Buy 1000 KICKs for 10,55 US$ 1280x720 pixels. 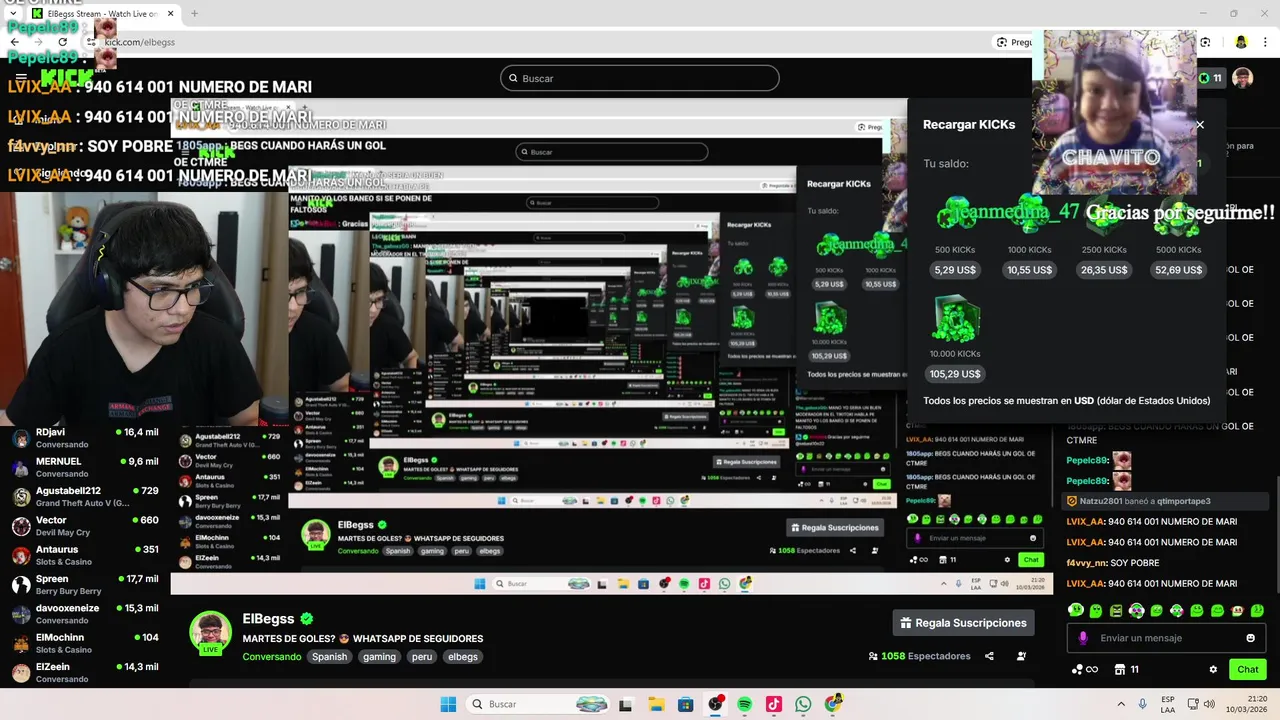(1029, 270)
